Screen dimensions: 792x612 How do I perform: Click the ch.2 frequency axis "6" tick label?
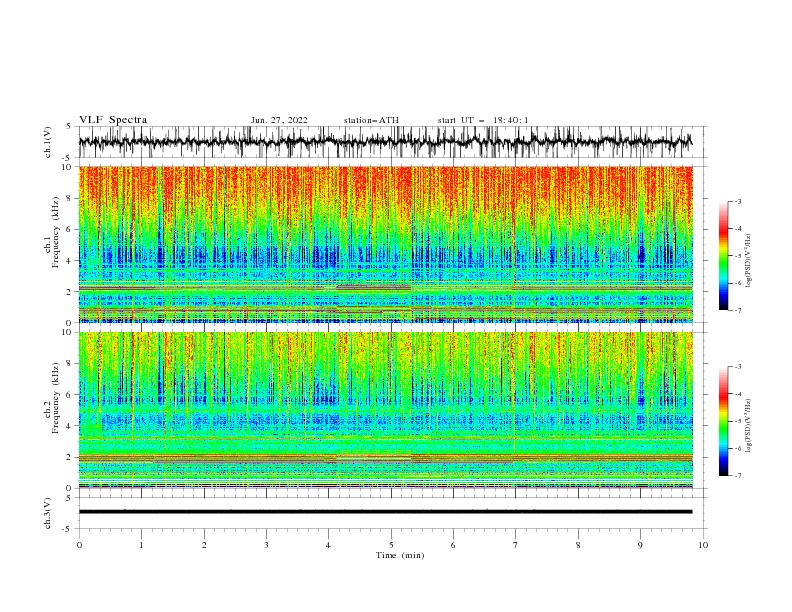[71, 395]
